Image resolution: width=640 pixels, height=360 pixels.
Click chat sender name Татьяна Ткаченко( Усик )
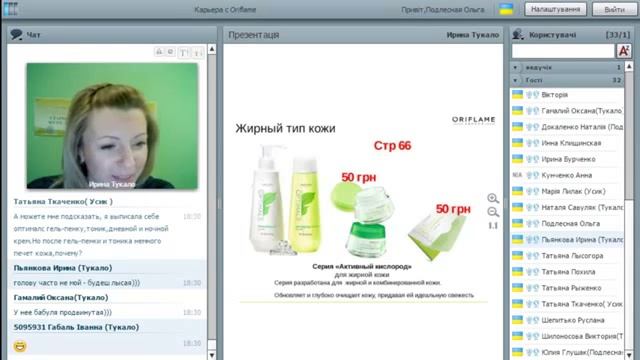[63, 202]
